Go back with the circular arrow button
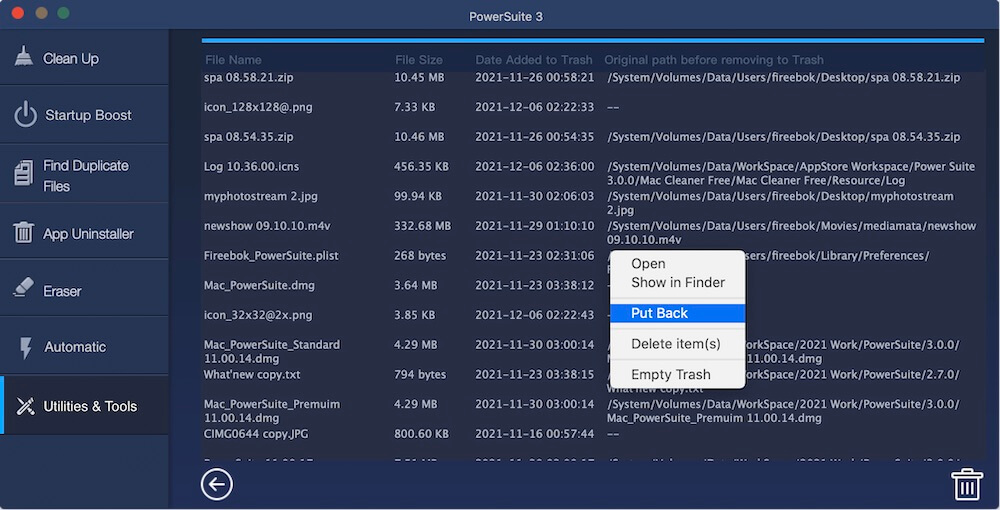 (x=217, y=484)
